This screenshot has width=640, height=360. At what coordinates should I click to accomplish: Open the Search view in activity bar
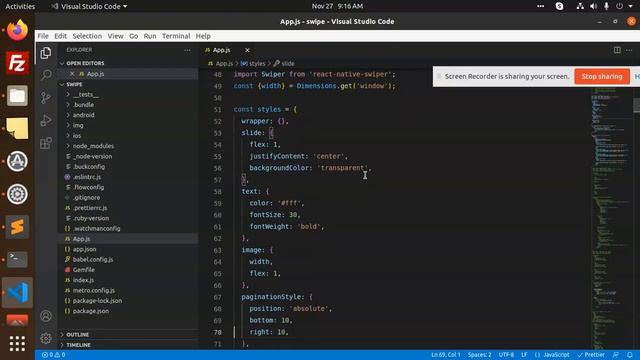(x=46, y=75)
